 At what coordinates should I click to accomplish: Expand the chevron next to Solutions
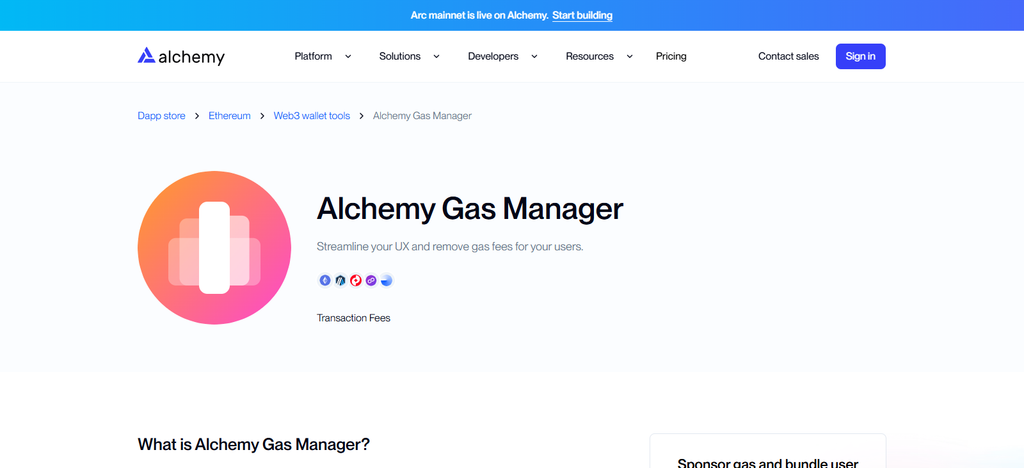pos(436,57)
